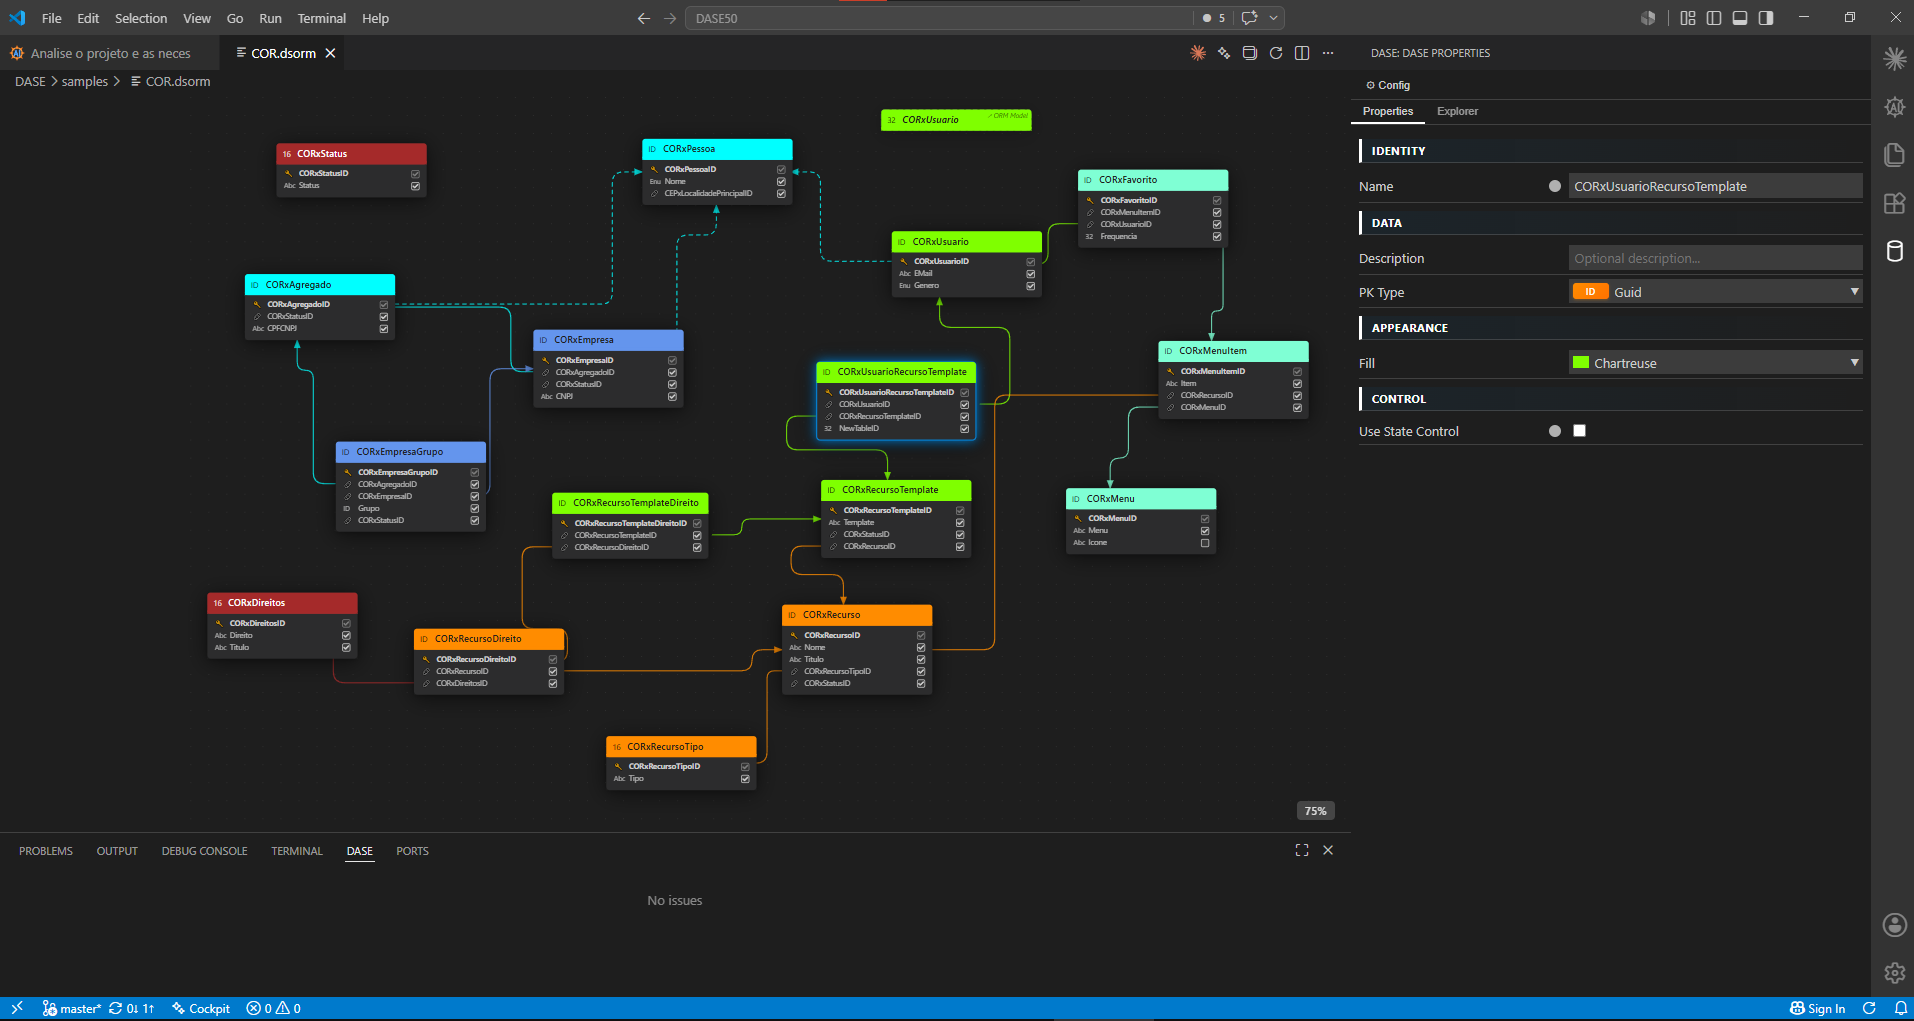
Task: Open the Manage gear in activity bar
Action: (x=1894, y=973)
